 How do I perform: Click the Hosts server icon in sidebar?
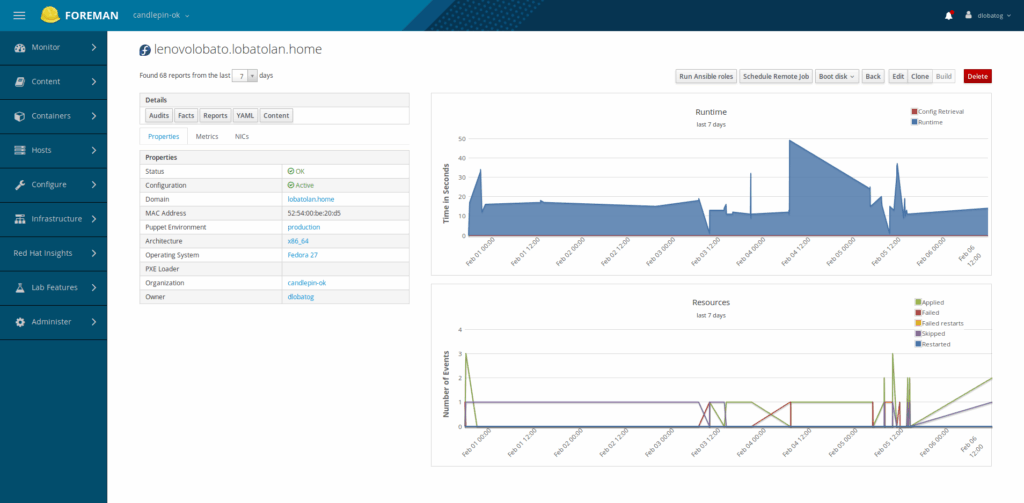tap(20, 150)
